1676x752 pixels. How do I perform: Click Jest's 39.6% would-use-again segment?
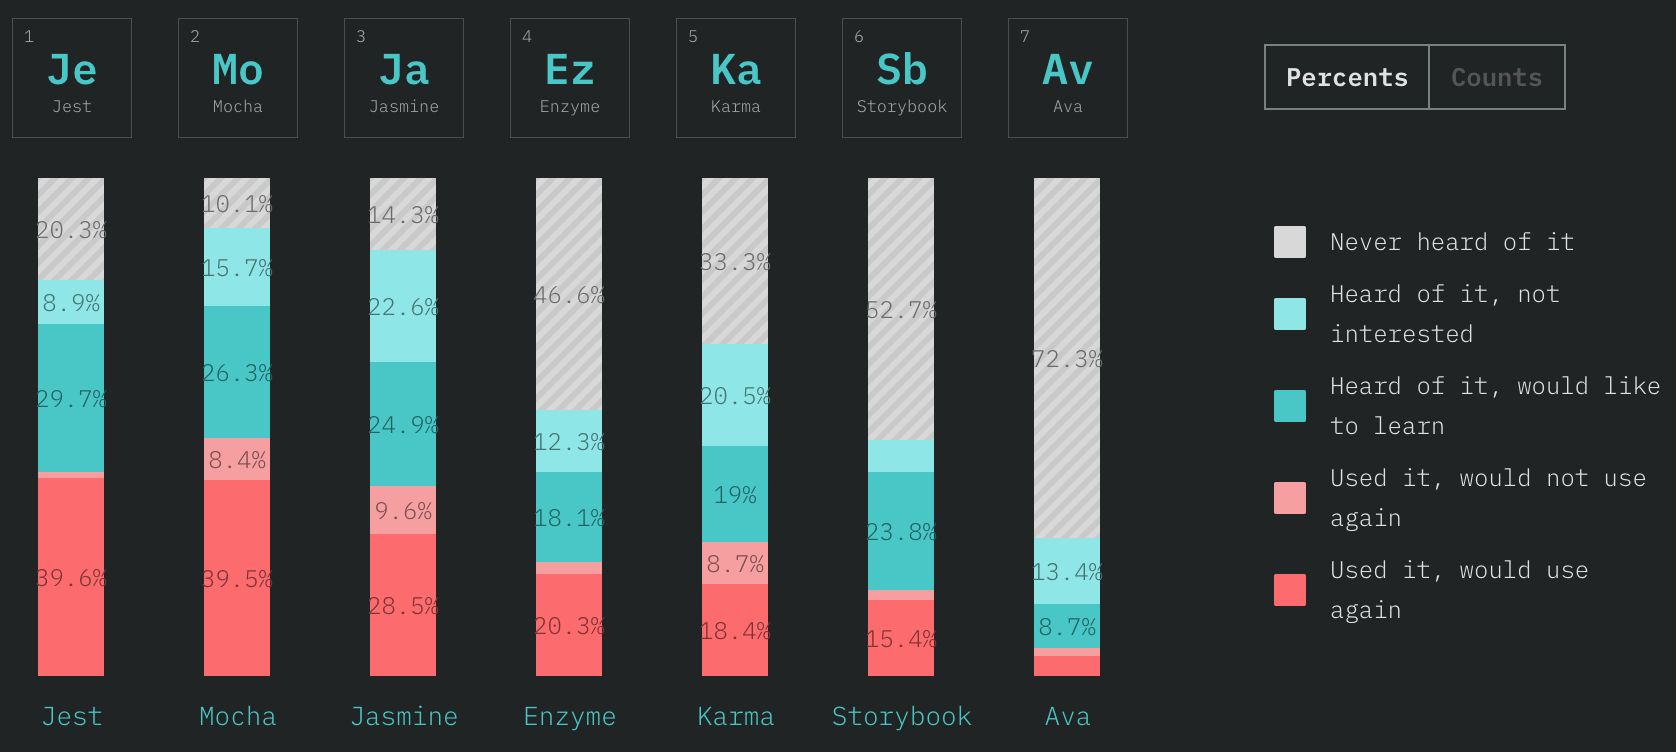pyautogui.click(x=71, y=577)
